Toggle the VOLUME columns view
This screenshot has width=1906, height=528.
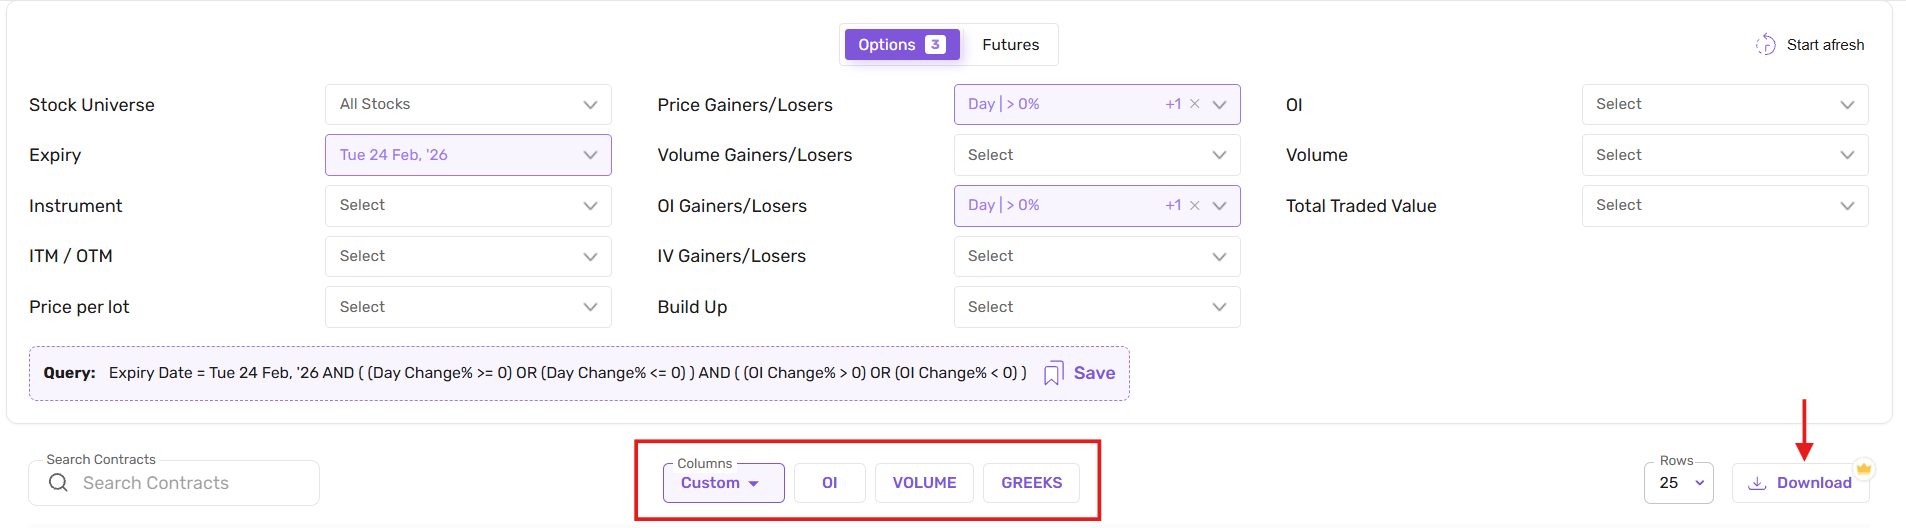click(924, 483)
